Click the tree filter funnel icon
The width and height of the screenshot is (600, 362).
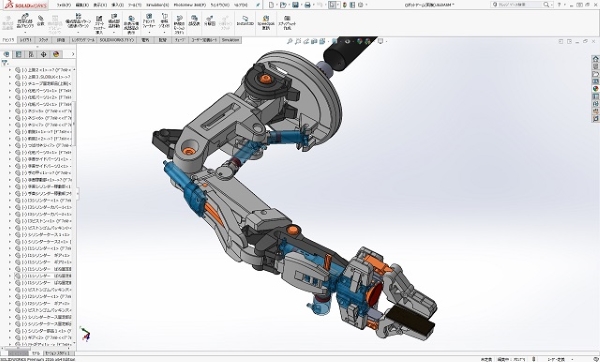point(5,63)
